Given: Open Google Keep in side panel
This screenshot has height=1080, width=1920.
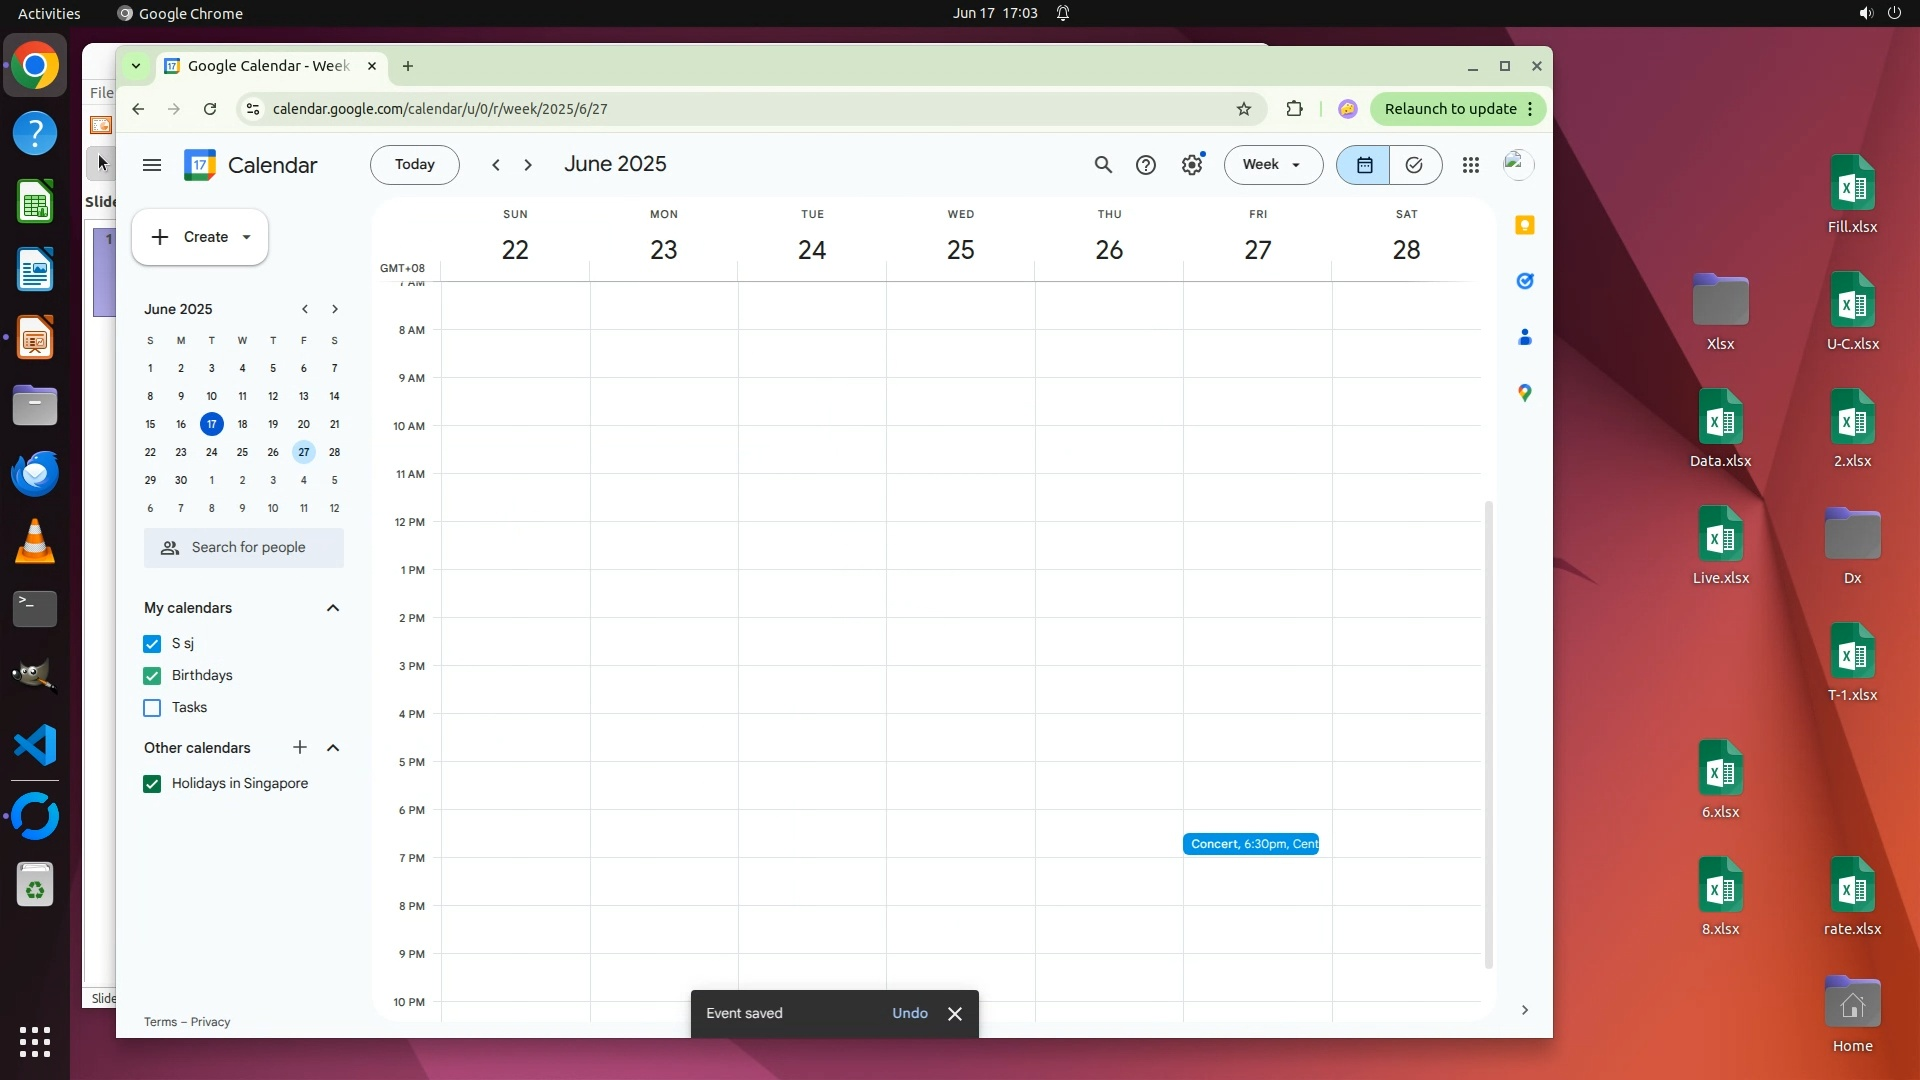Looking at the screenshot, I should tap(1524, 225).
